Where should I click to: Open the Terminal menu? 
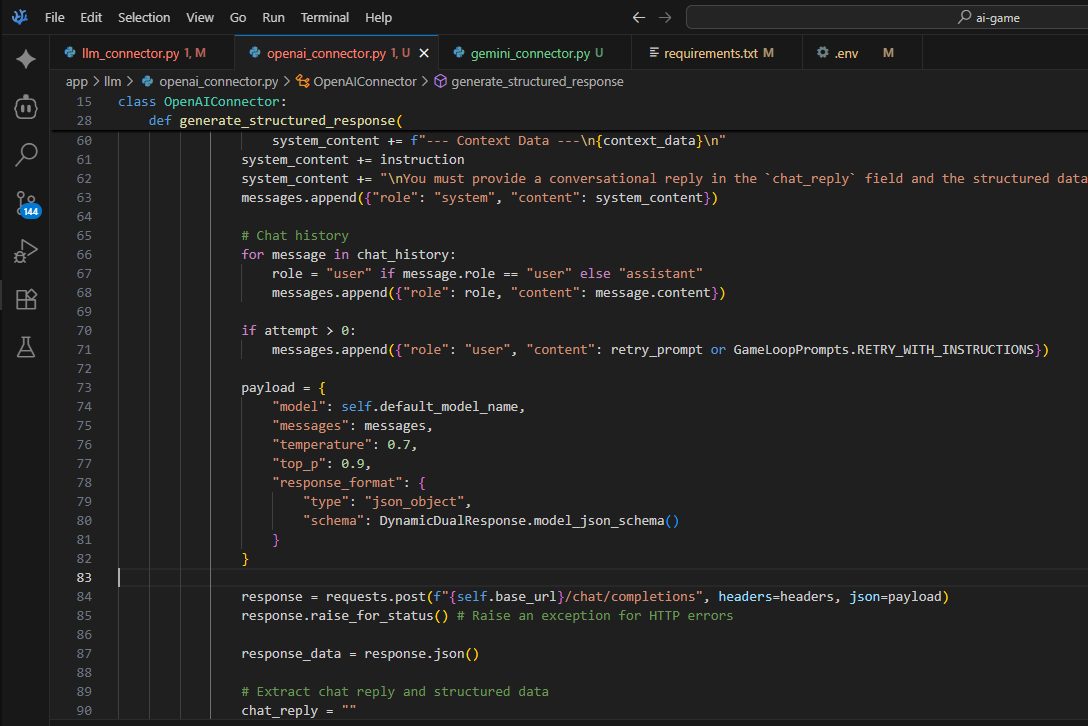(x=325, y=17)
